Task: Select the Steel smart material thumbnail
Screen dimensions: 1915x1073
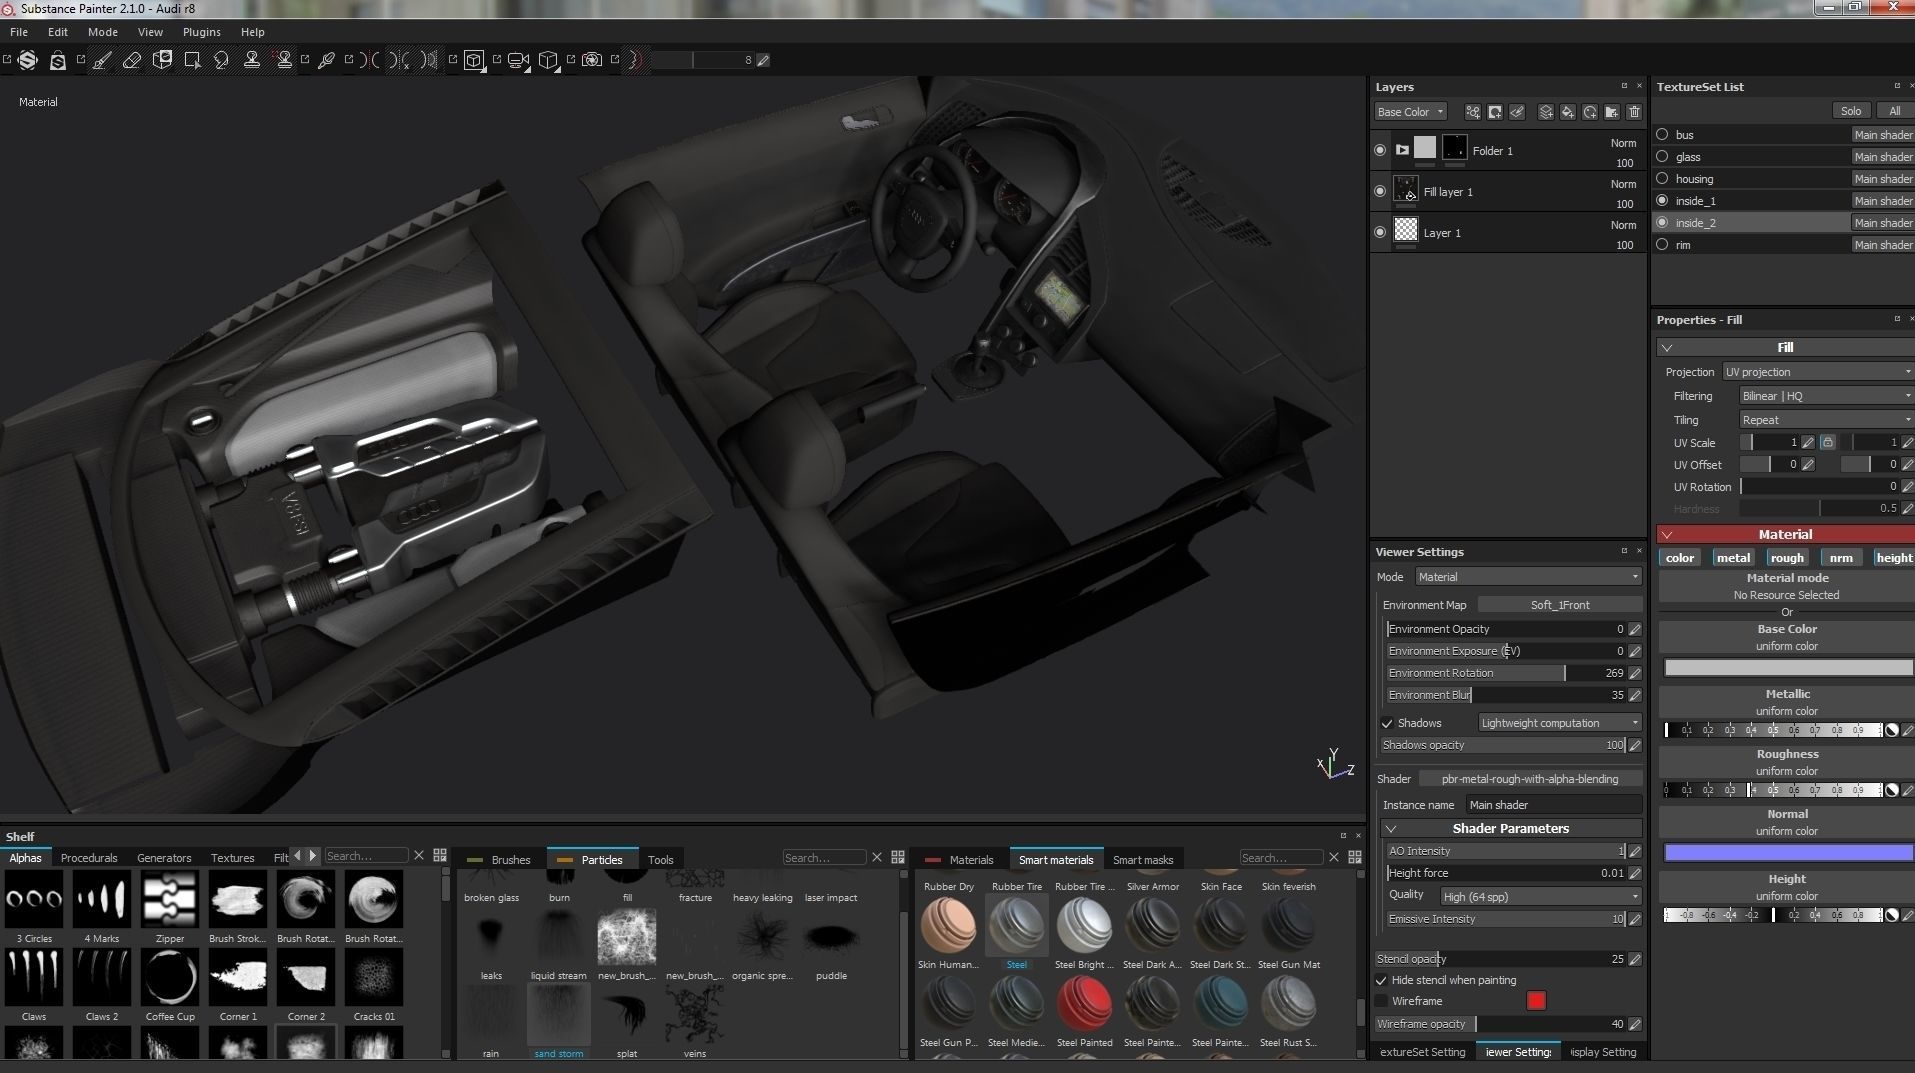Action: point(1016,926)
